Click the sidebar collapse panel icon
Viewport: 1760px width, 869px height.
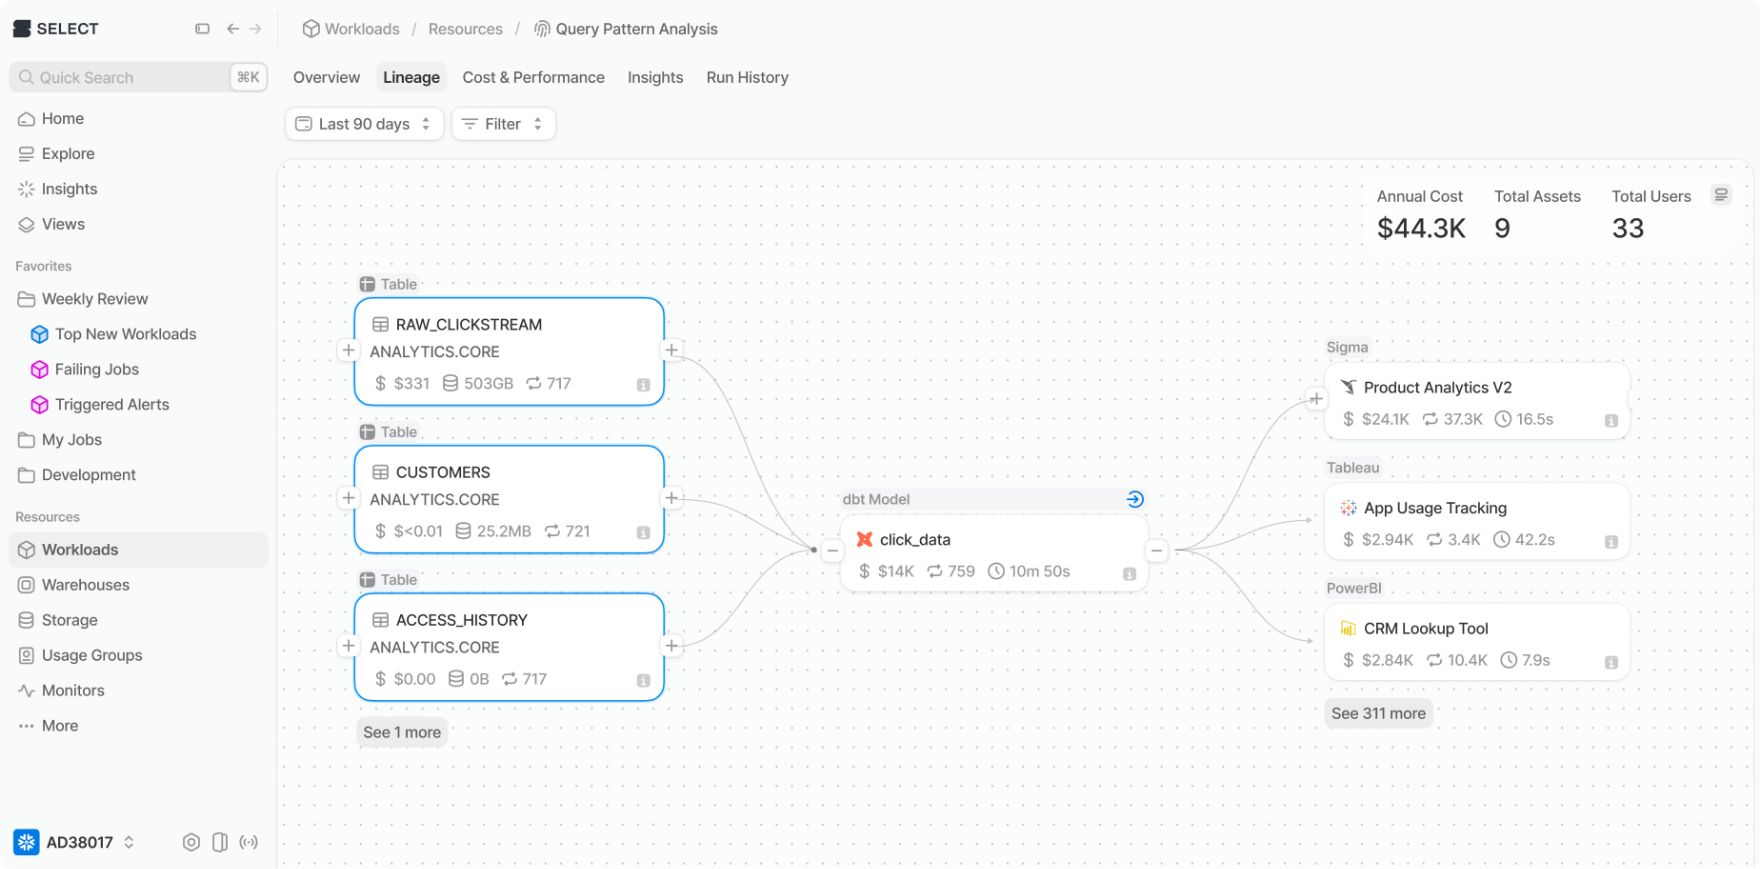[x=202, y=29]
